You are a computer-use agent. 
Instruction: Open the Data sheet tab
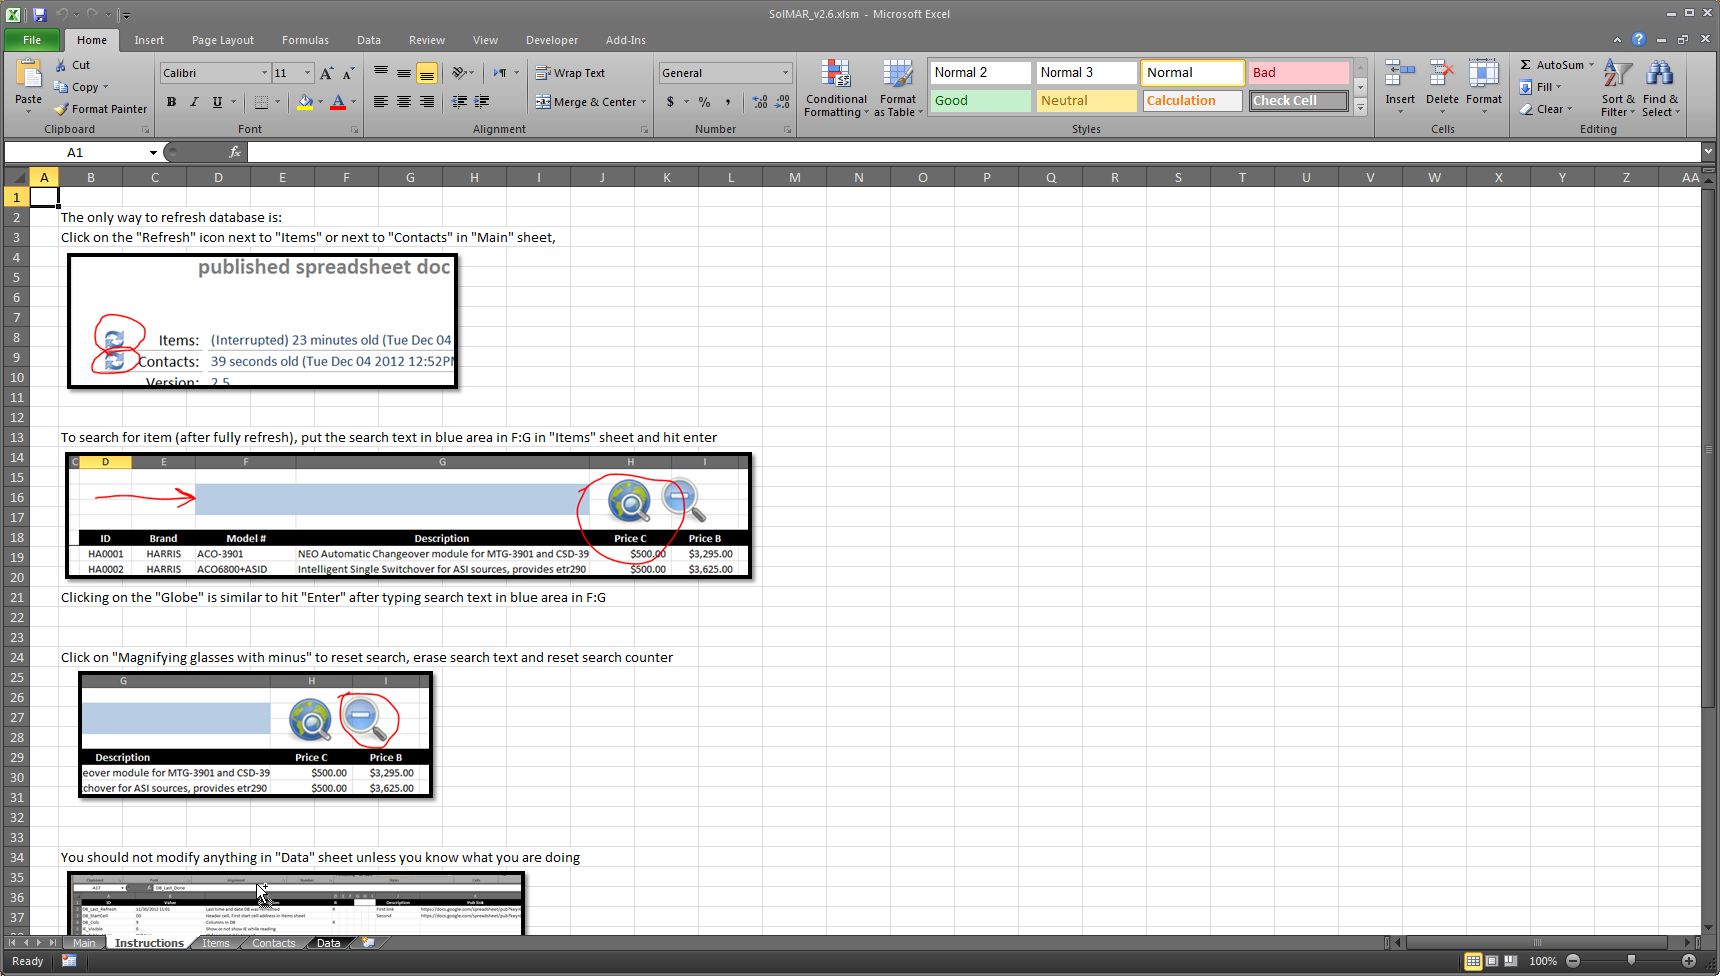(328, 943)
